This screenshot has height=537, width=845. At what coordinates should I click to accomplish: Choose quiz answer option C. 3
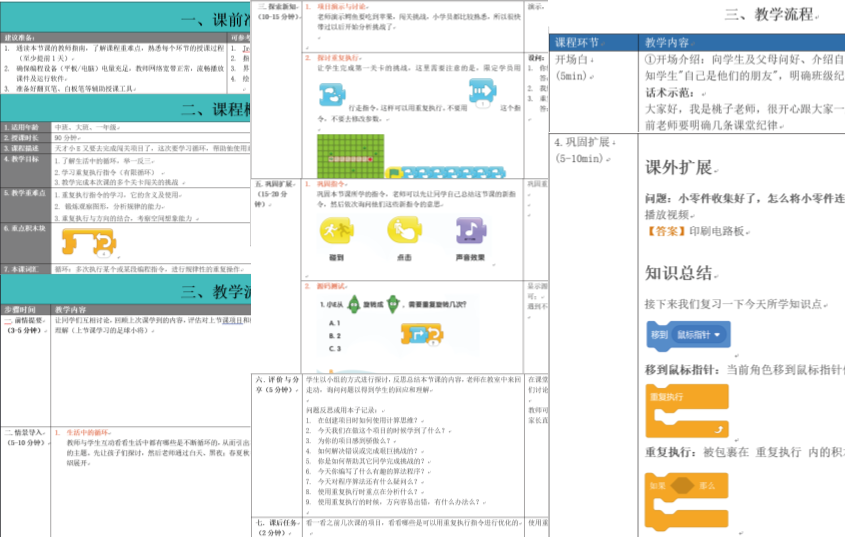336,349
